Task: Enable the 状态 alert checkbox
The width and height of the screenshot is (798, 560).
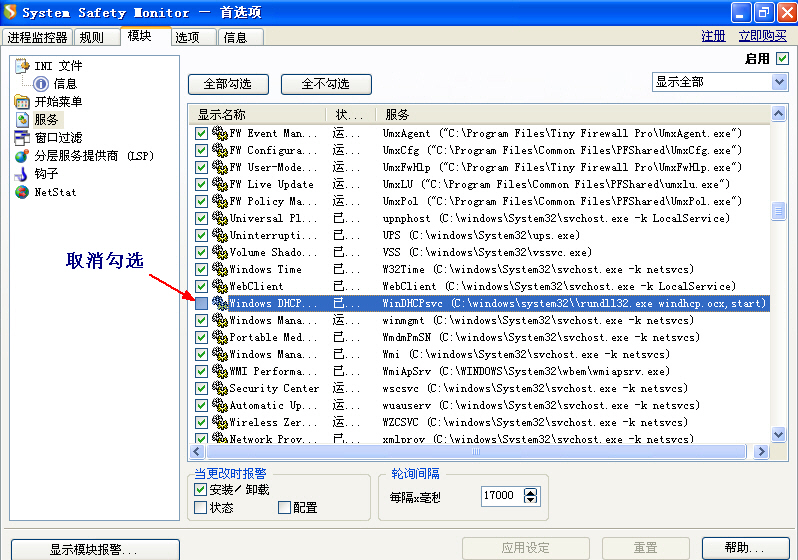Action: click(x=201, y=508)
